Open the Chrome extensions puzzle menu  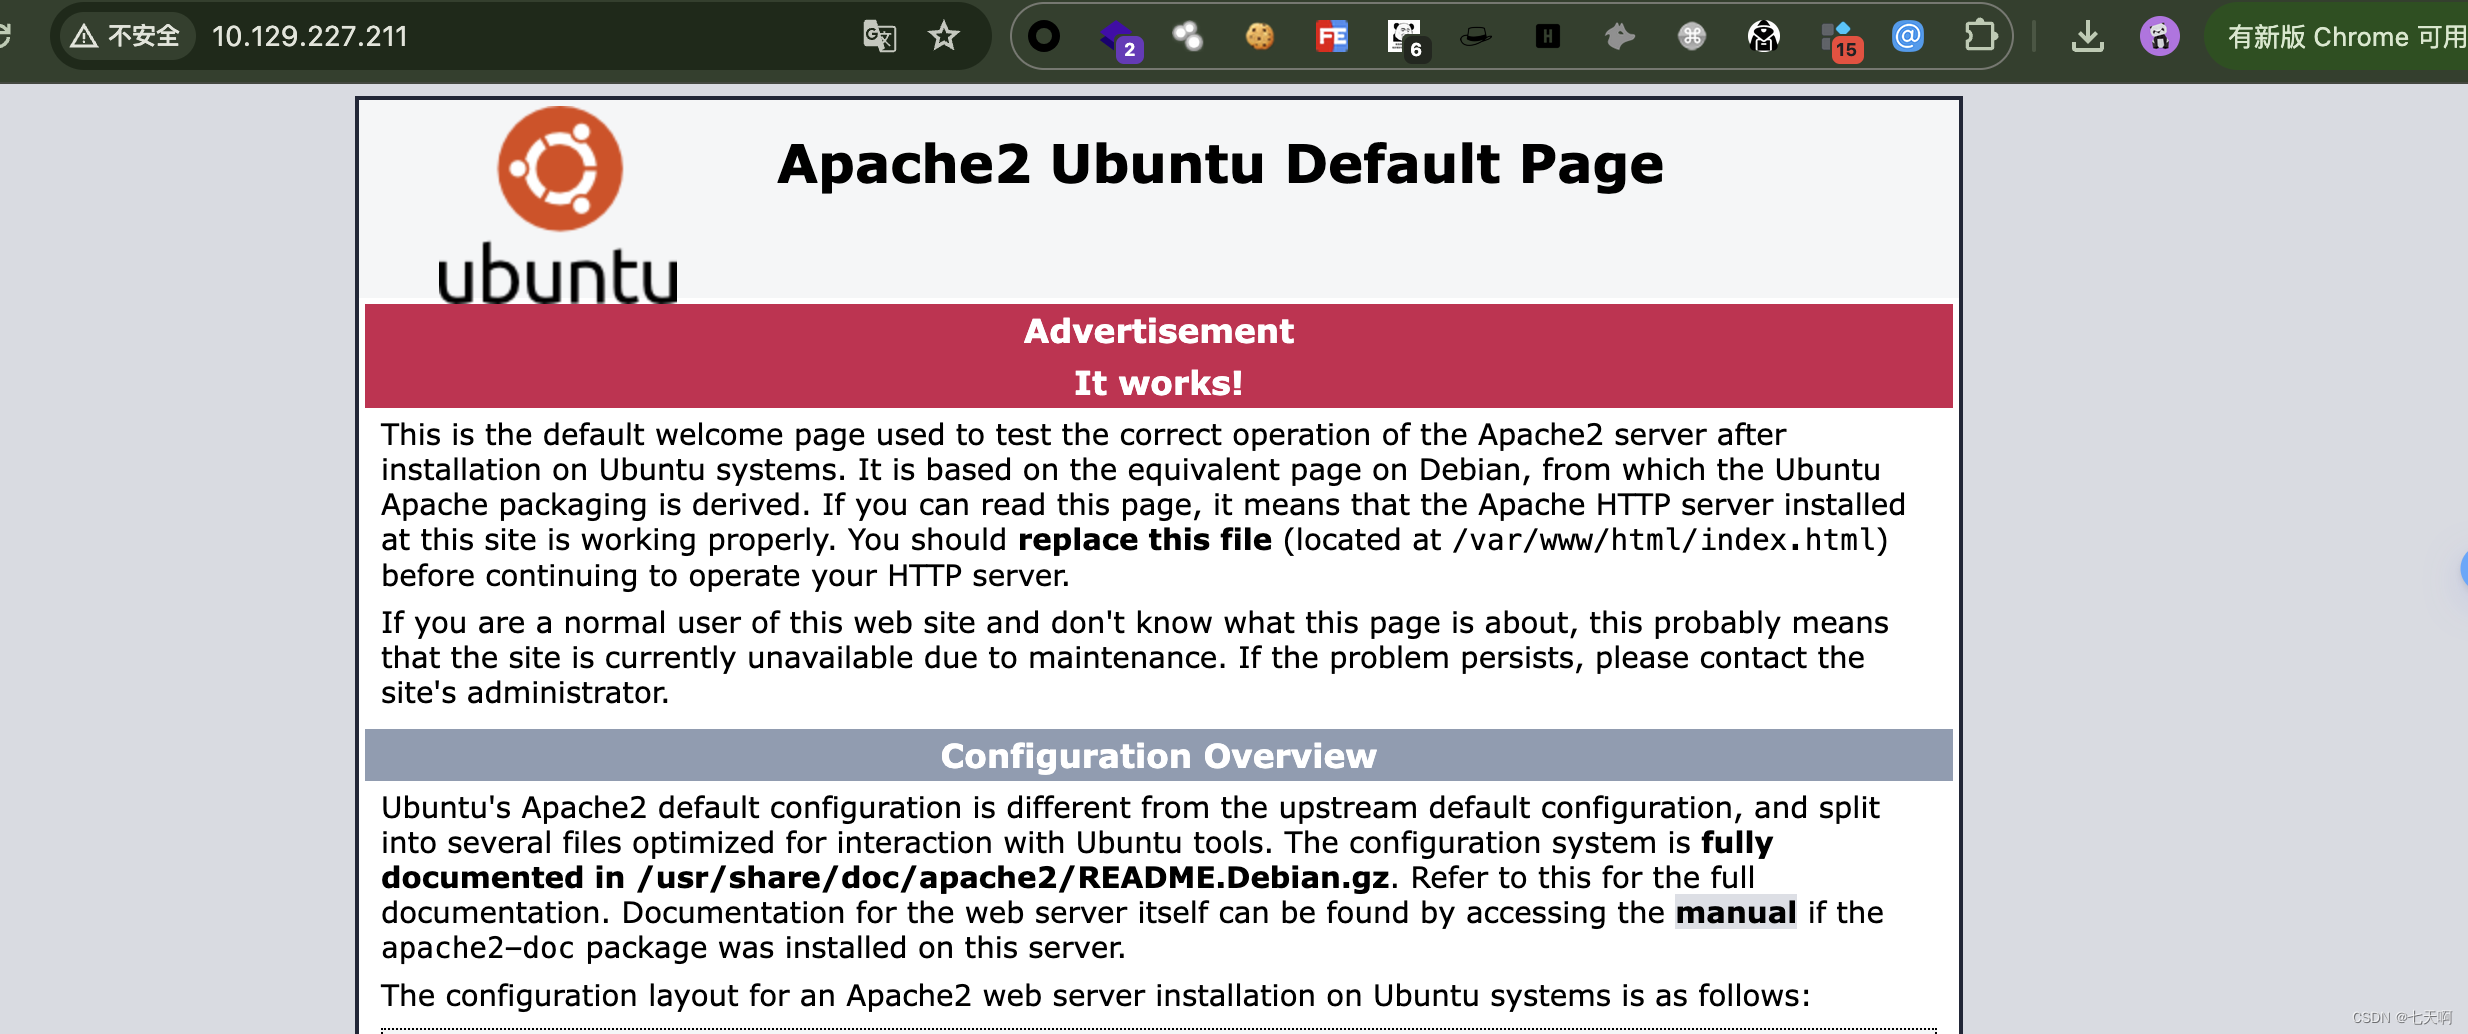1980,37
